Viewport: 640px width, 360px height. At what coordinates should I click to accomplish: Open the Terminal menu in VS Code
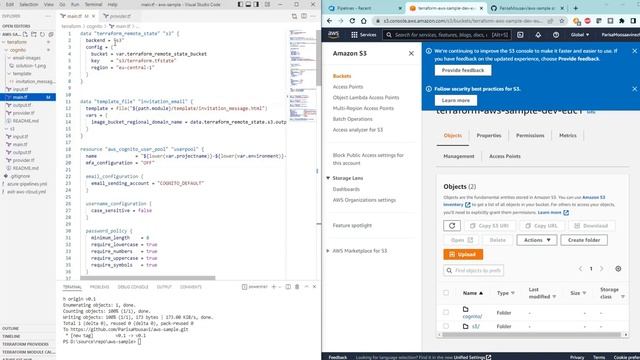93,4
